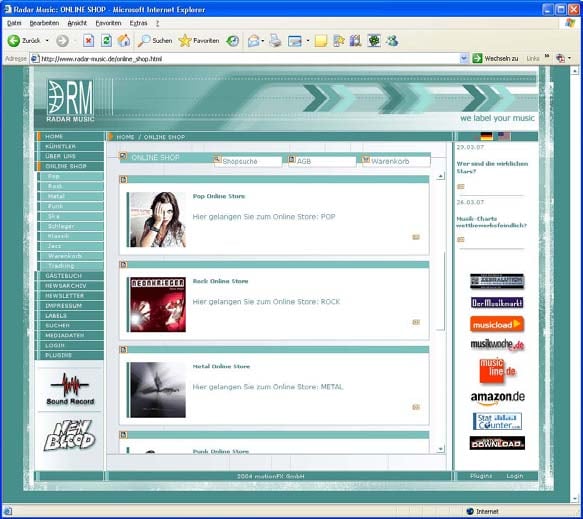Open Metal category in sidebar
Image resolution: width=583 pixels, height=519 pixels.
[71, 196]
